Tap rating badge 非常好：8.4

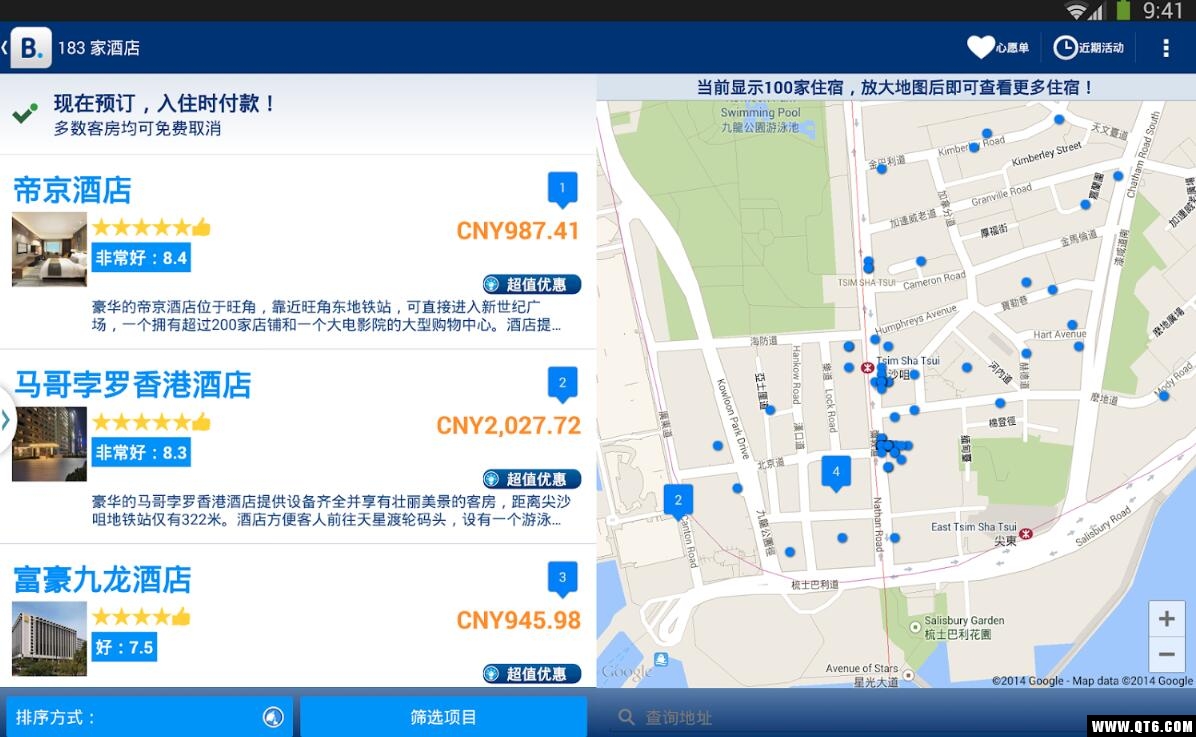pos(141,258)
